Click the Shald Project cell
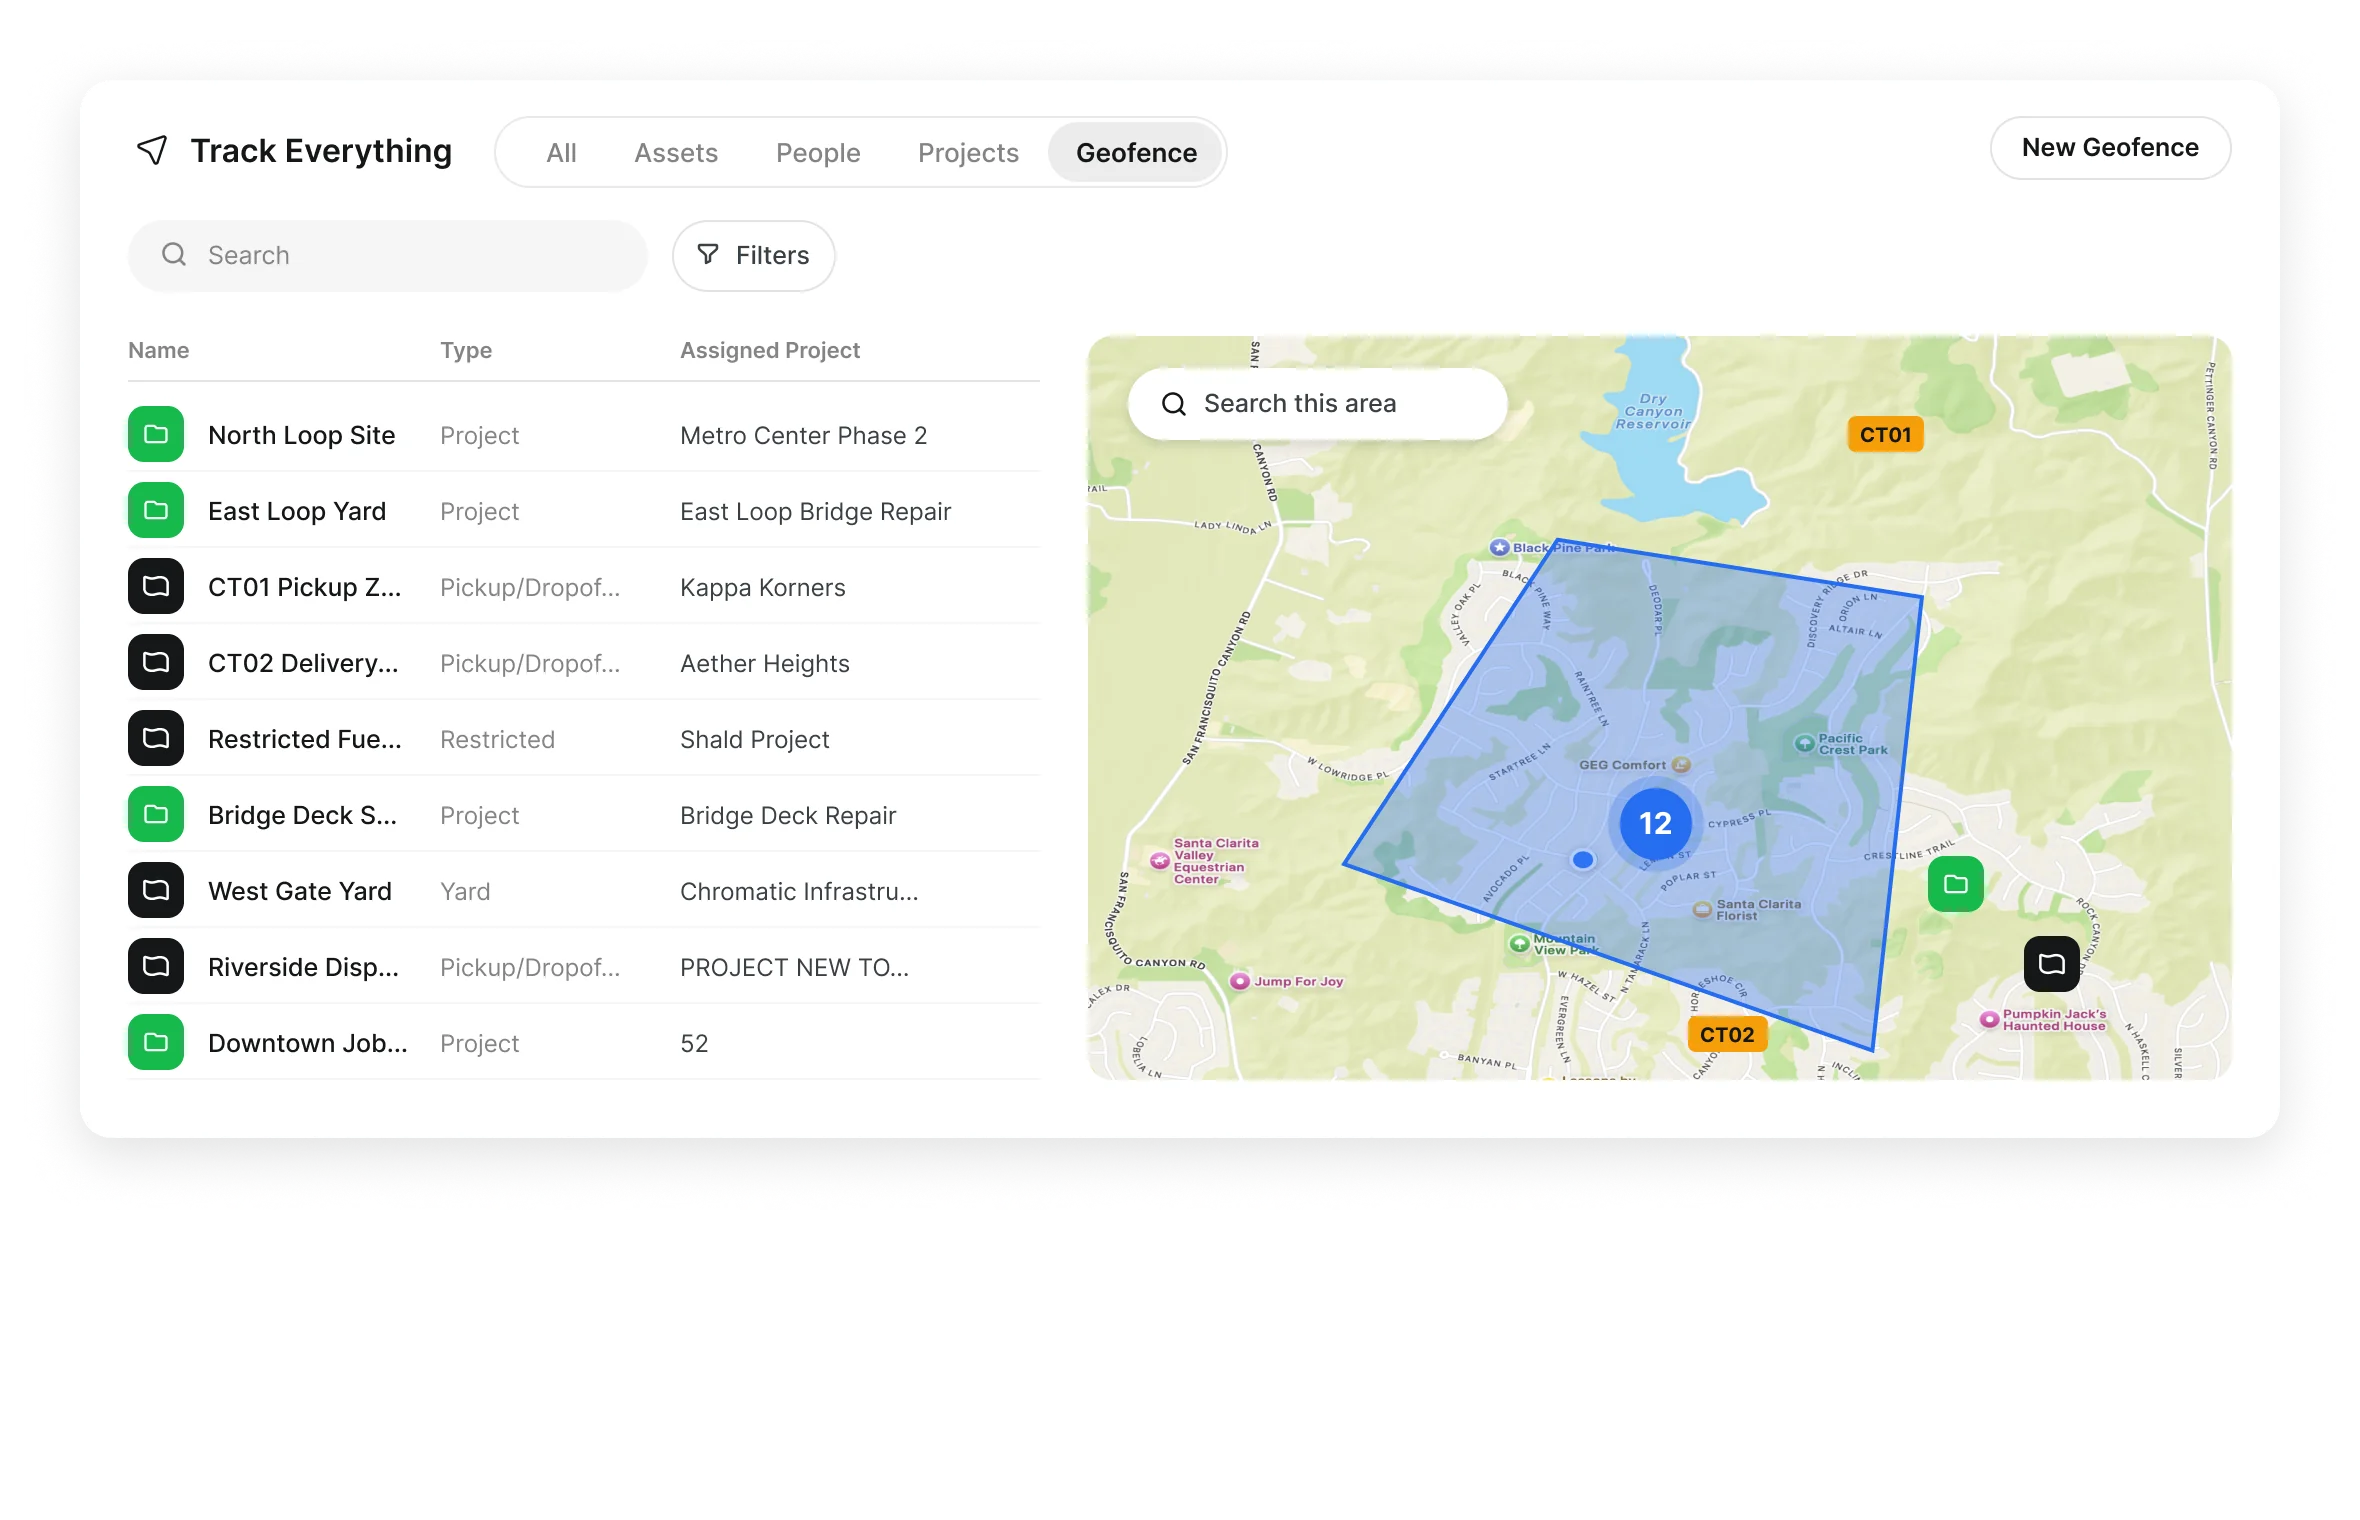Viewport: 2360px width, 1520px height. (x=755, y=739)
